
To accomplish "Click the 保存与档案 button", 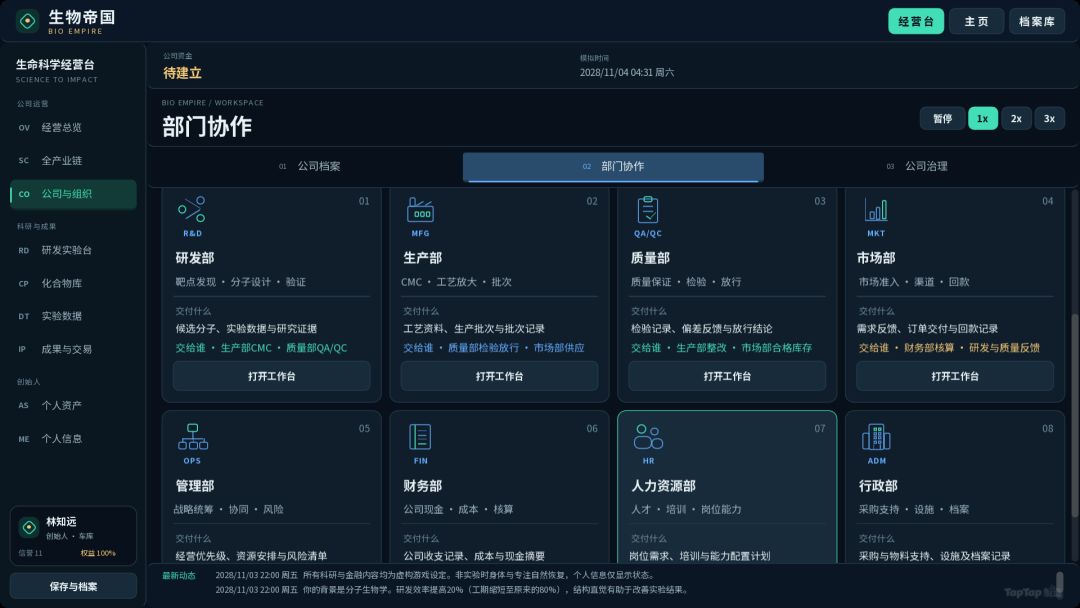I will 73,587.
